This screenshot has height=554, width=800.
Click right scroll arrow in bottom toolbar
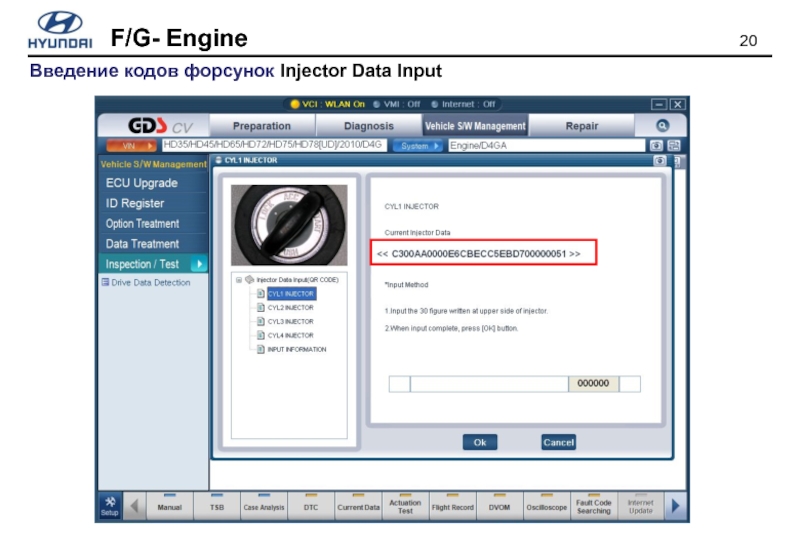coord(676,506)
